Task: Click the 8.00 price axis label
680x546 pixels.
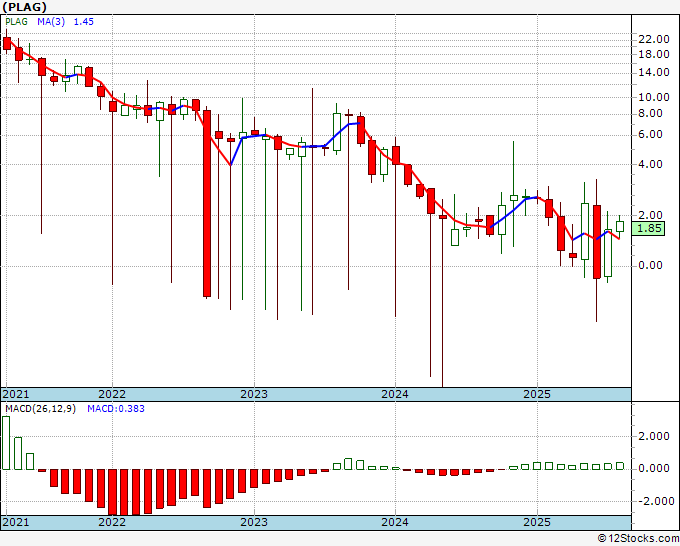Action: pos(650,114)
